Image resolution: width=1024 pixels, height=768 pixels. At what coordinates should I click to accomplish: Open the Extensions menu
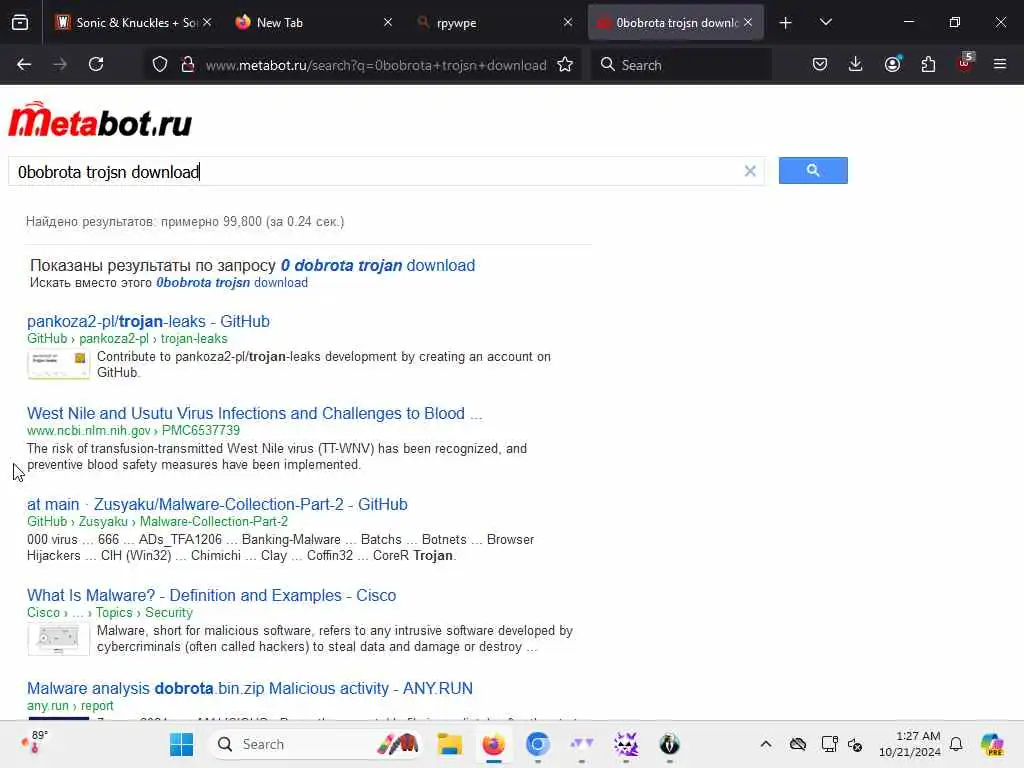coord(928,64)
